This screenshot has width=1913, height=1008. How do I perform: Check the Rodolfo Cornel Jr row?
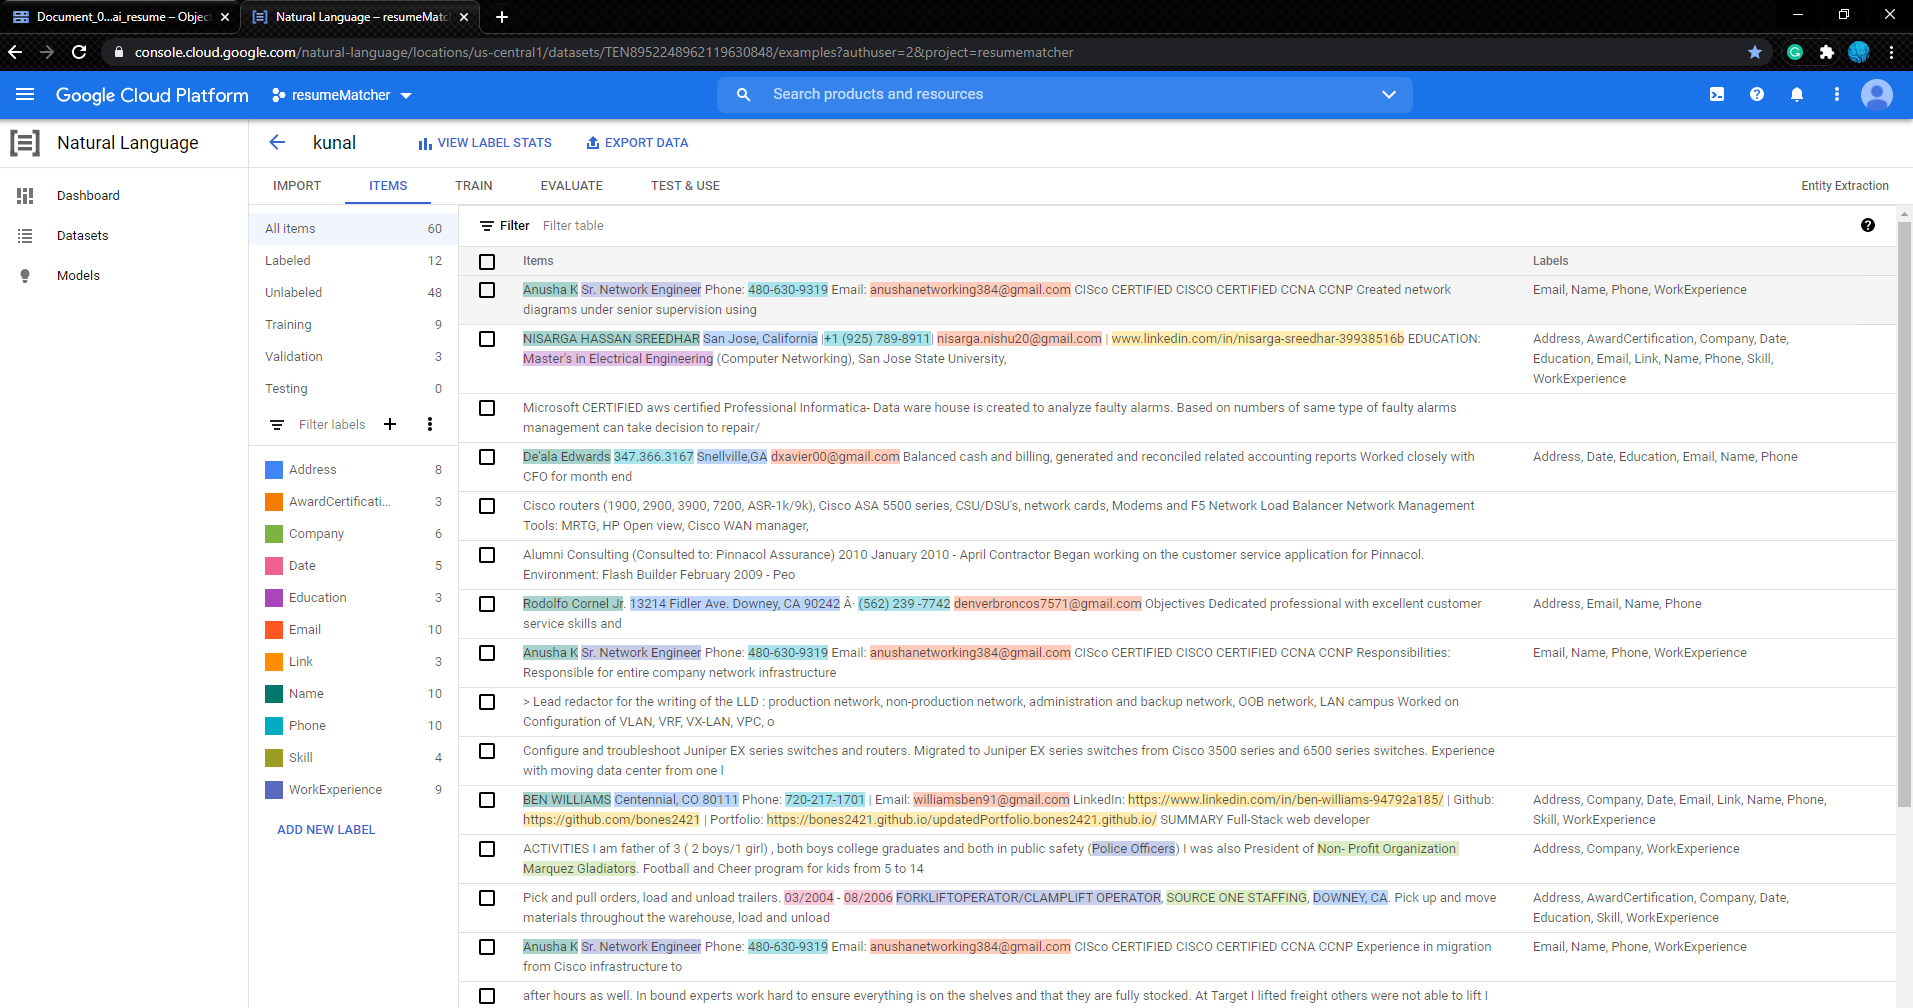tap(487, 604)
